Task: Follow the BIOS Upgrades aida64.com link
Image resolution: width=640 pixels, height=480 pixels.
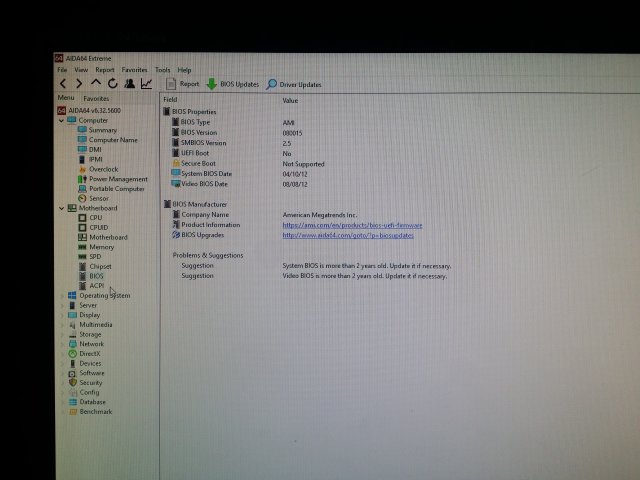Action: [x=347, y=235]
